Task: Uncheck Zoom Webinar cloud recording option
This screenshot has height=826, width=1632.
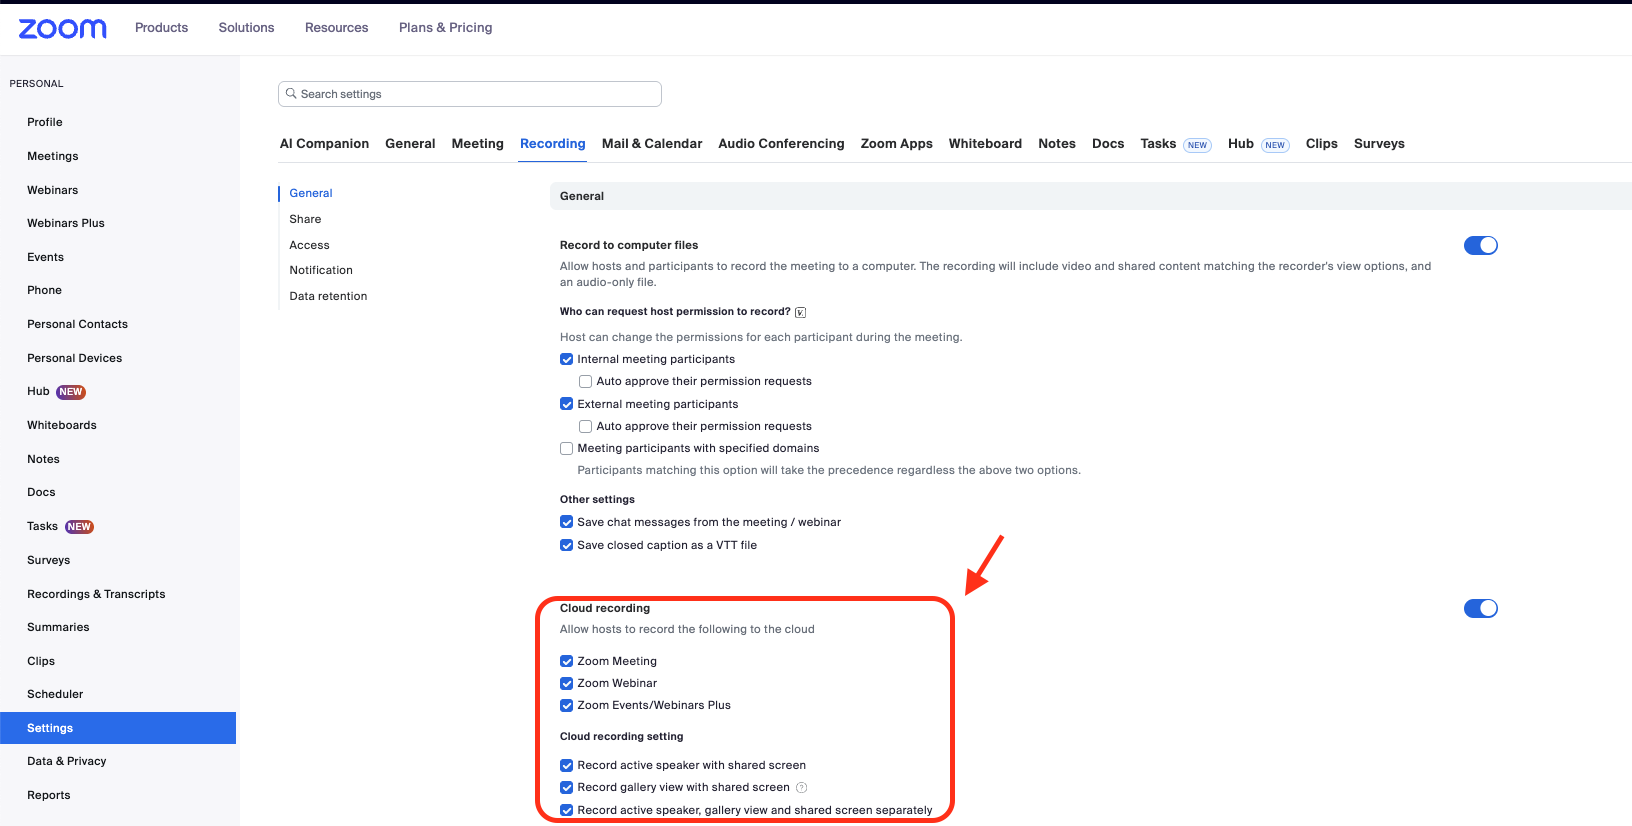Action: pyautogui.click(x=566, y=683)
